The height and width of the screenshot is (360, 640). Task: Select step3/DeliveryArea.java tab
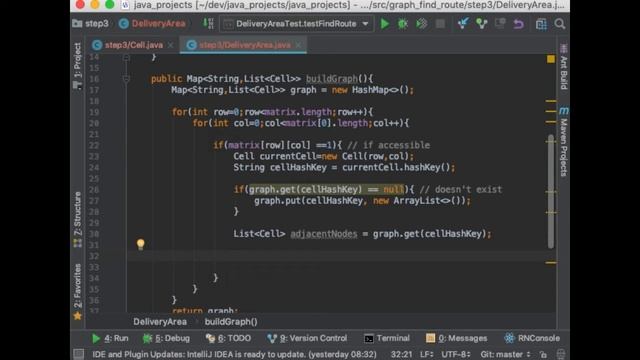[x=245, y=45]
